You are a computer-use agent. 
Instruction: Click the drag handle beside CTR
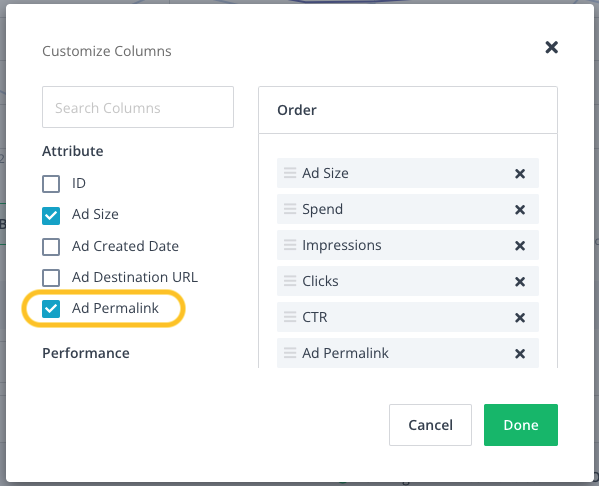290,317
